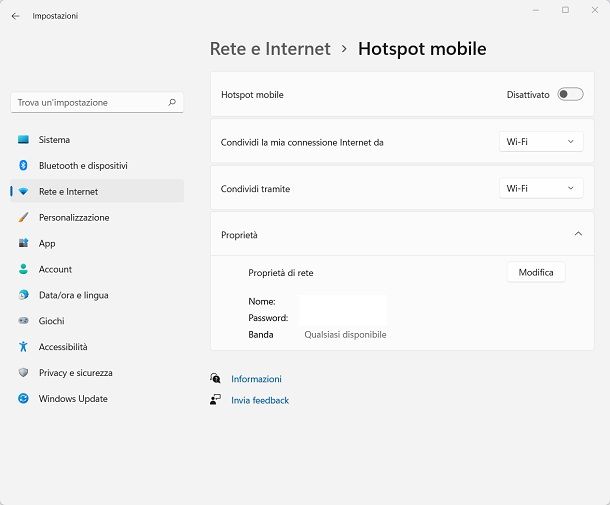Click the Sistema monitor icon in sidebar
Viewport: 610px width, 505px height.
[23, 140]
